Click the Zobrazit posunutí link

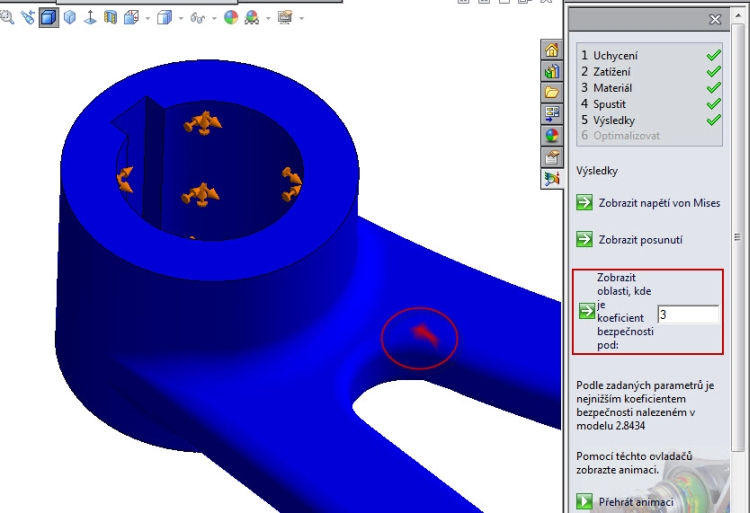[640, 240]
